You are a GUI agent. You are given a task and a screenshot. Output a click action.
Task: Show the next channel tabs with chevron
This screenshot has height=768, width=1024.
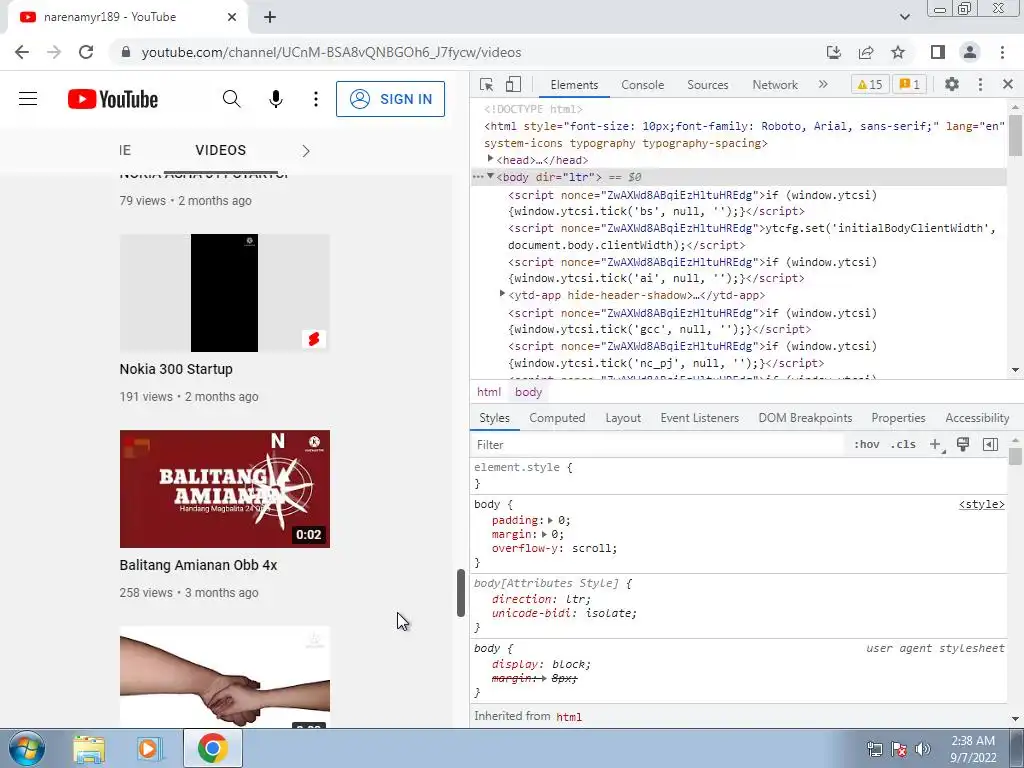306,151
